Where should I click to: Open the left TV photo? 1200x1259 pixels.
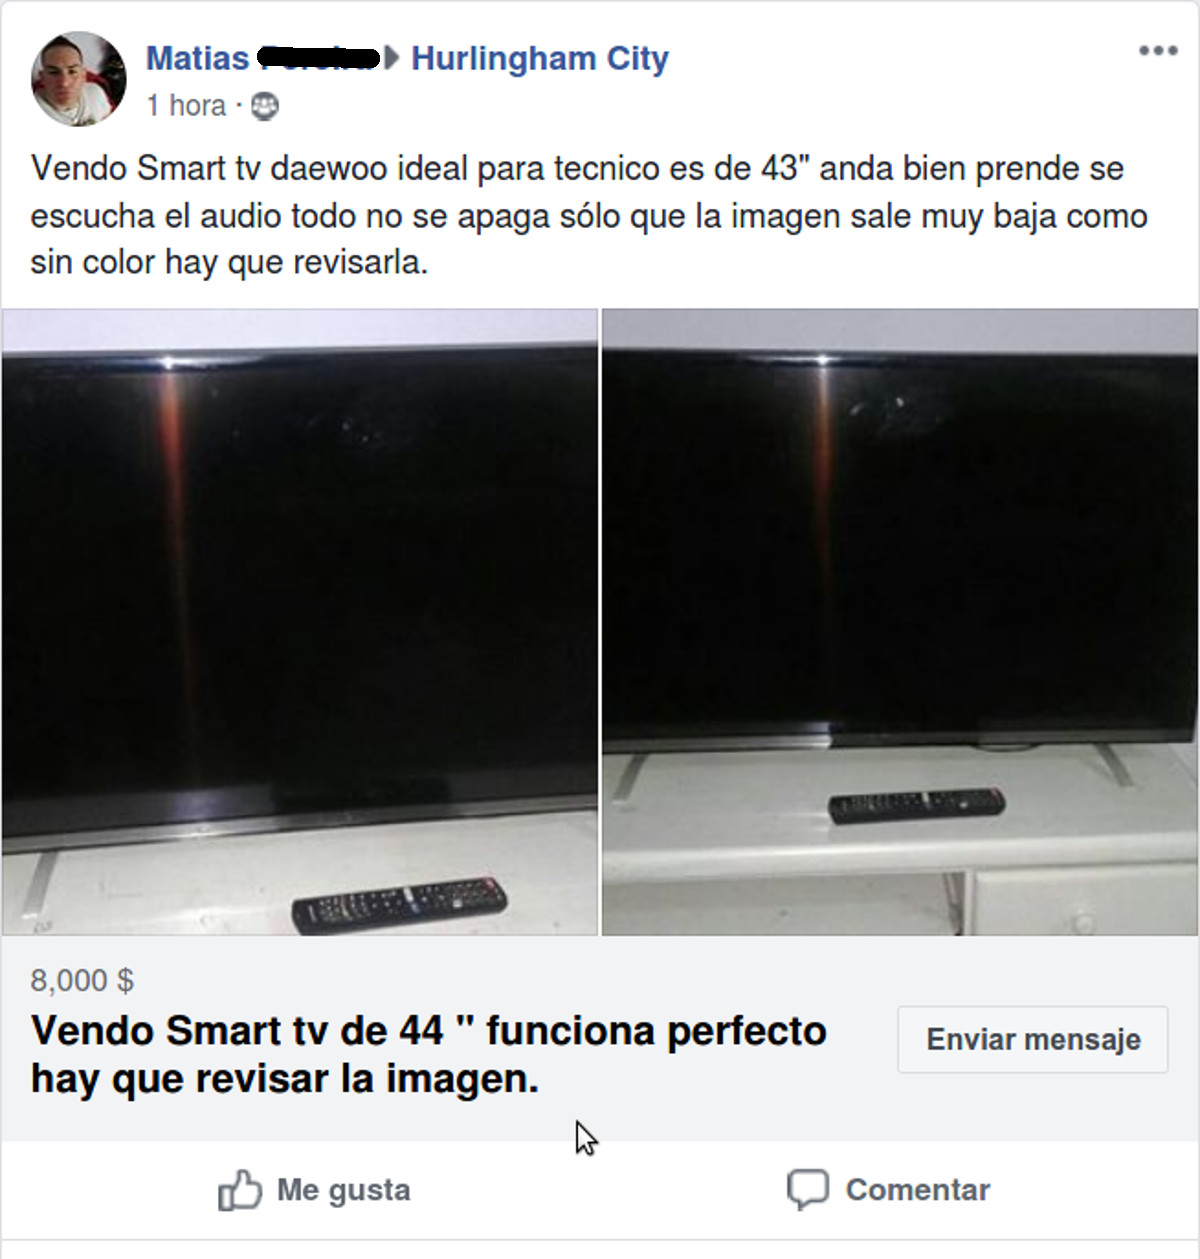tap(300, 622)
